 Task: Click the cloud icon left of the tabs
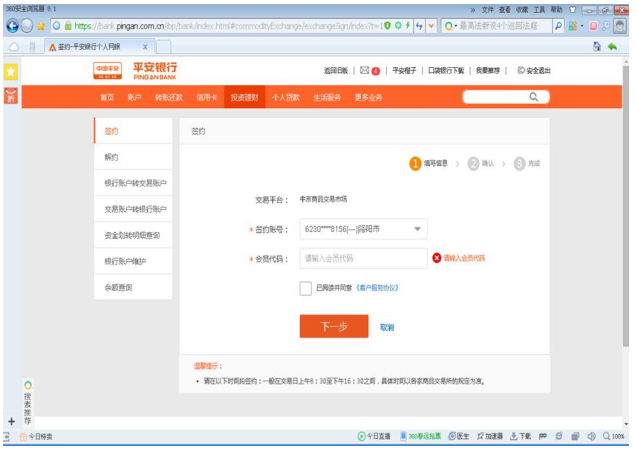tap(14, 47)
